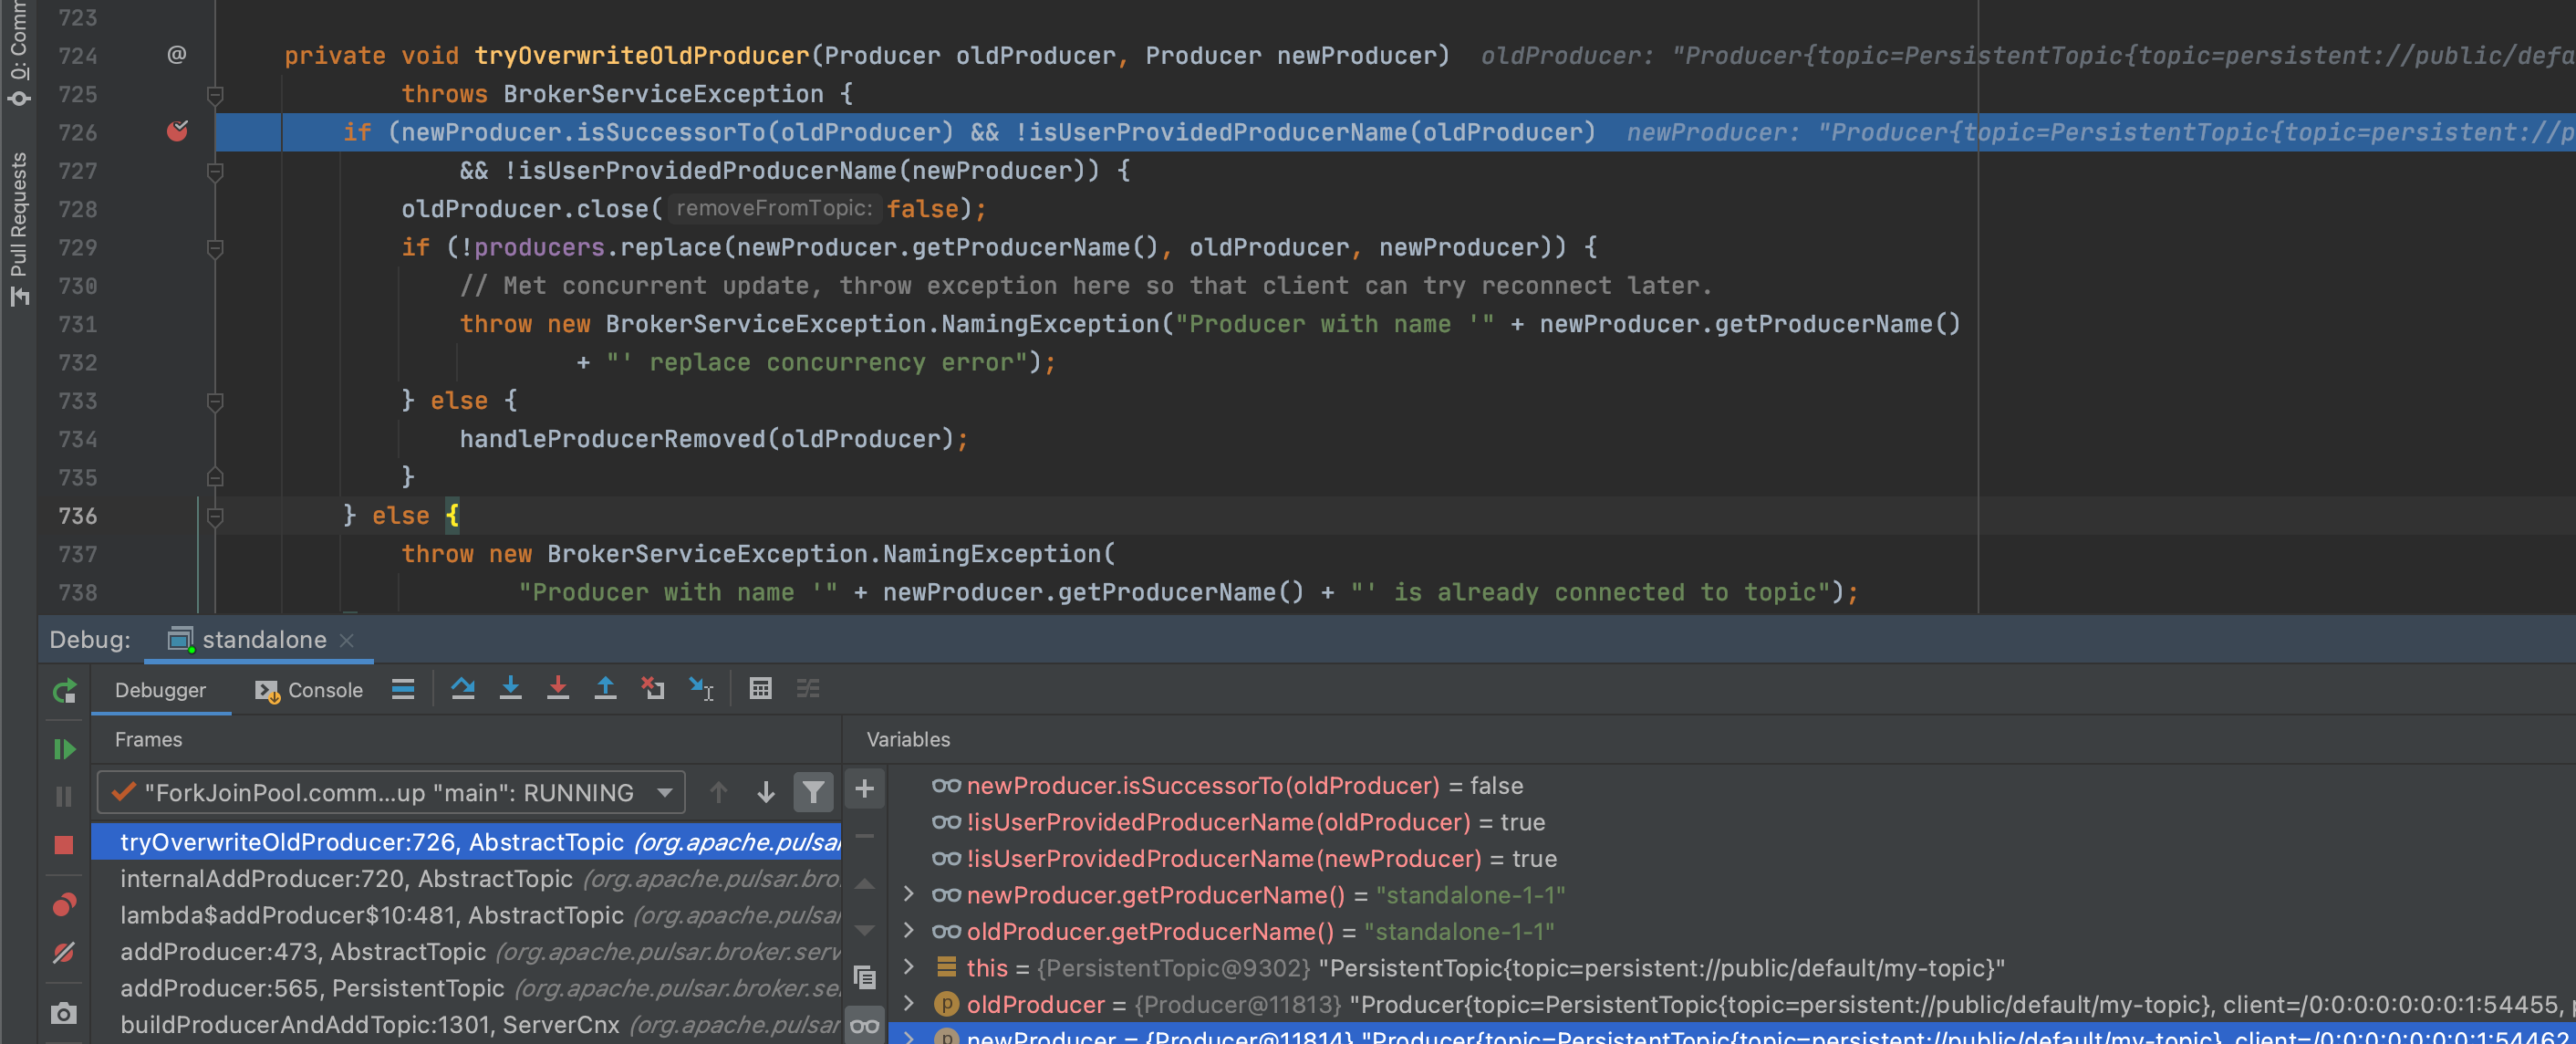Take a thread dump with the camera icon
This screenshot has width=2576, height=1044.
tap(63, 1013)
